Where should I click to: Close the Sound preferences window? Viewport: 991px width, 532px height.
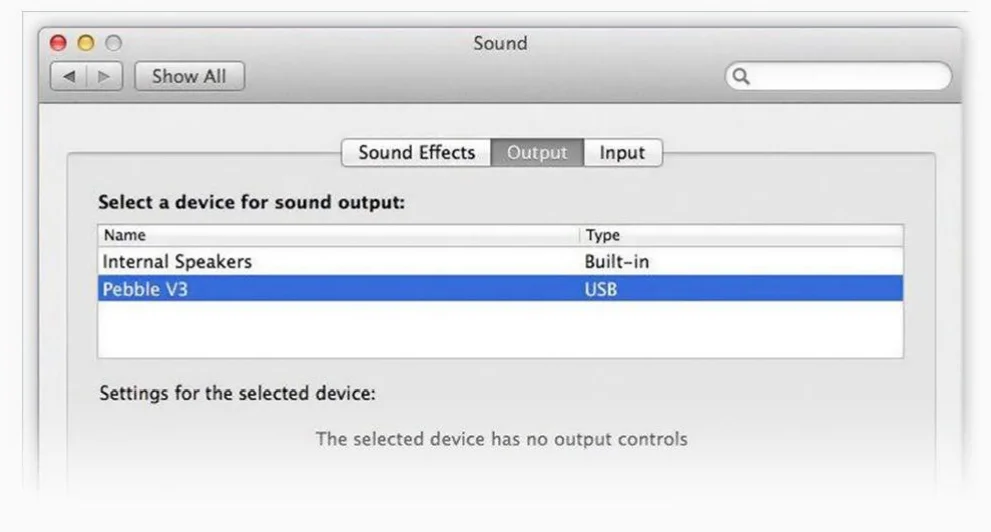[58, 43]
